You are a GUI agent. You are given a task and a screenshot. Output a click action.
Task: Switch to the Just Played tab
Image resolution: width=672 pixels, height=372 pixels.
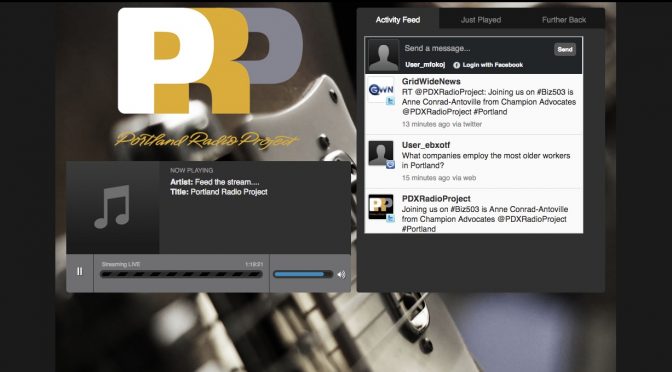[x=481, y=20]
